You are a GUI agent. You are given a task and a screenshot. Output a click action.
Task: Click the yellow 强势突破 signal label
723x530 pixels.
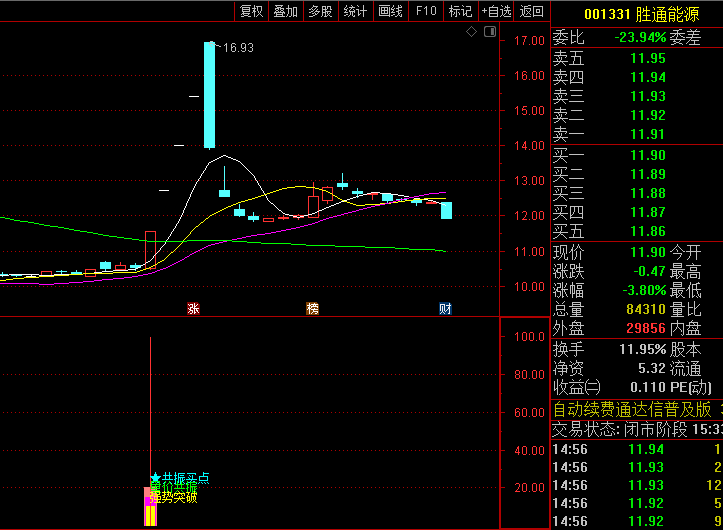click(x=173, y=497)
